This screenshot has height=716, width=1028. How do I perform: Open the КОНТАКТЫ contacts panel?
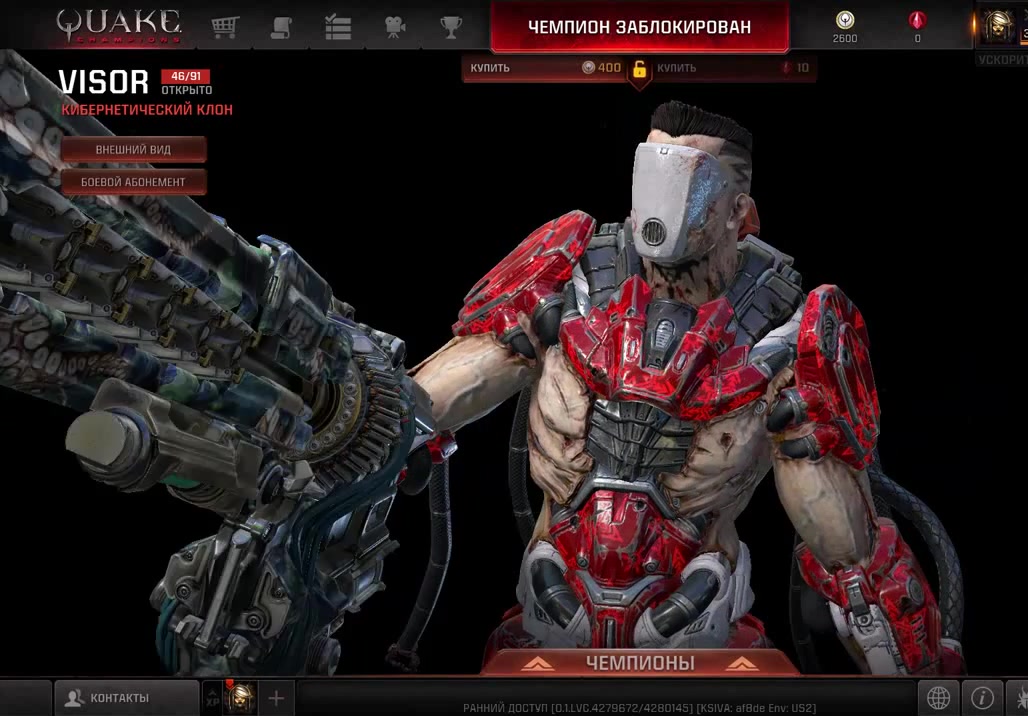coord(126,697)
